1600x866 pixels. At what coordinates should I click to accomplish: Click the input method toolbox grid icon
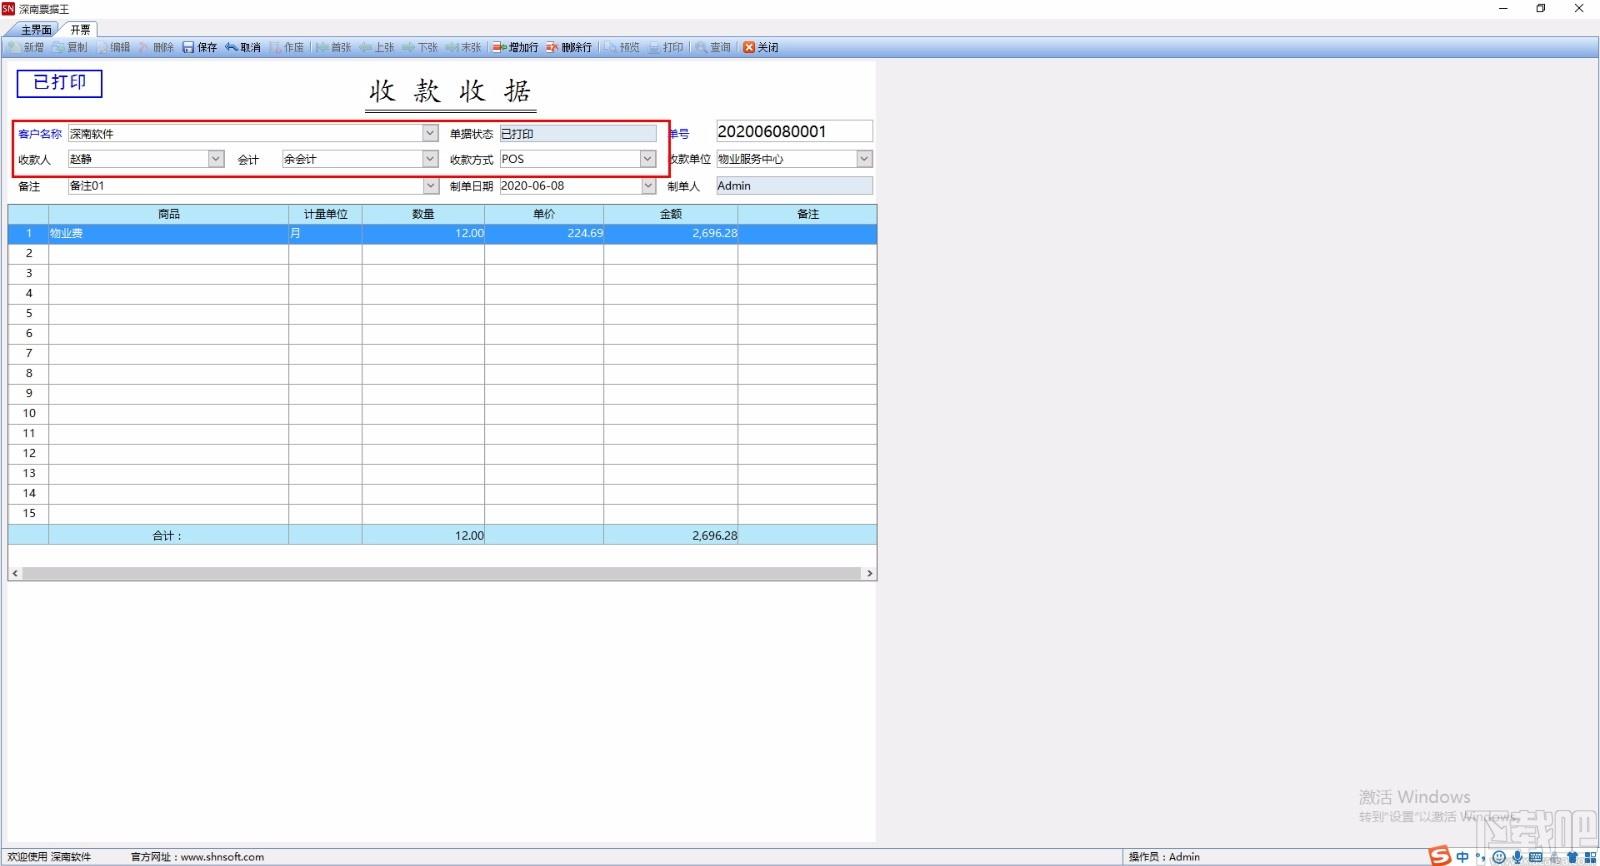(x=1590, y=857)
